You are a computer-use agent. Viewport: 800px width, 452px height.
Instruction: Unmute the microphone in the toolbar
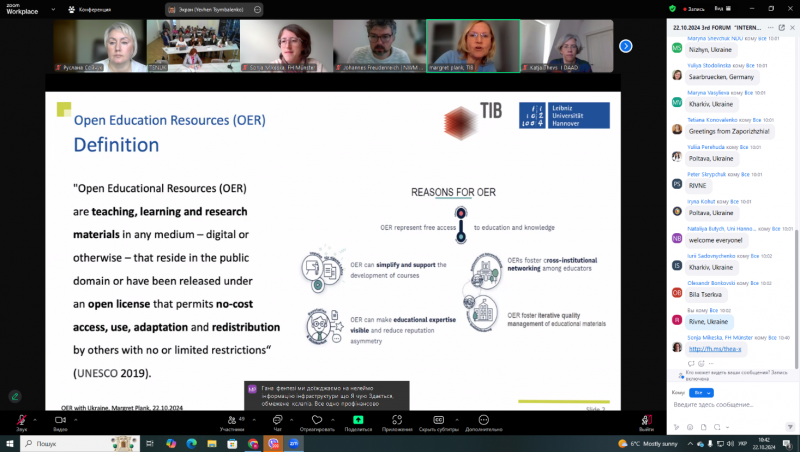coord(21,420)
